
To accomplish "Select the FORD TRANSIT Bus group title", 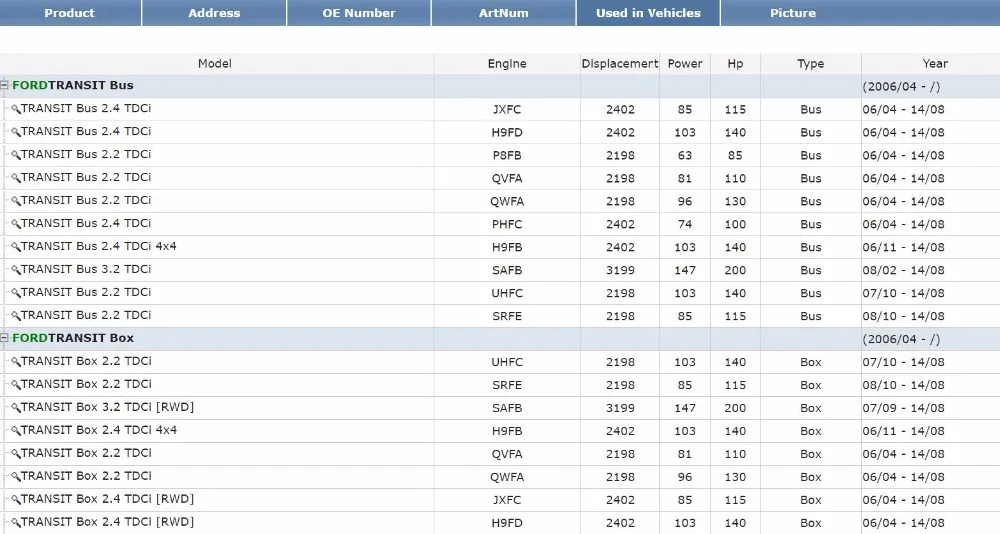I will click(73, 85).
